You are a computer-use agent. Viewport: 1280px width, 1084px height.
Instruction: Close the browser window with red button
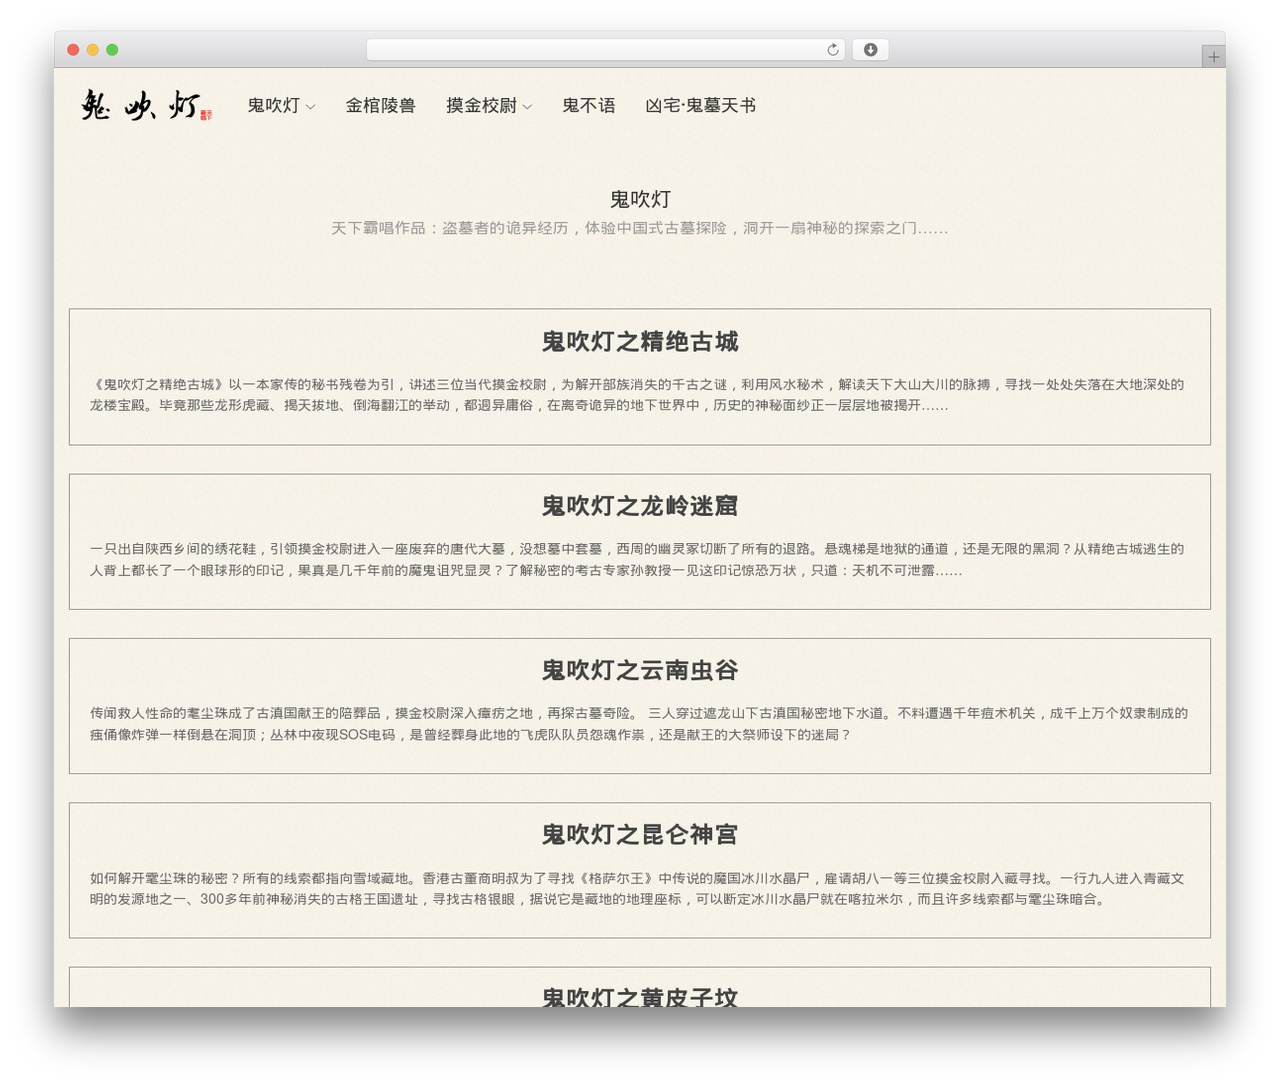coord(73,50)
